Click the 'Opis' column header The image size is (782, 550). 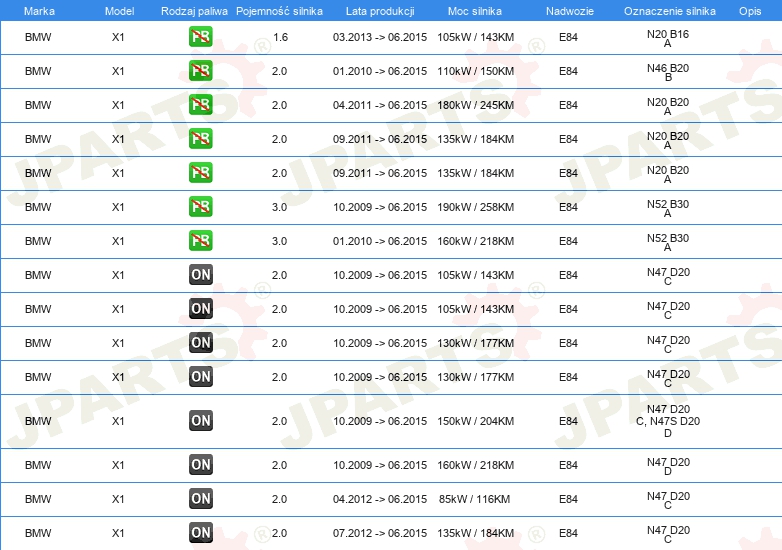click(750, 11)
